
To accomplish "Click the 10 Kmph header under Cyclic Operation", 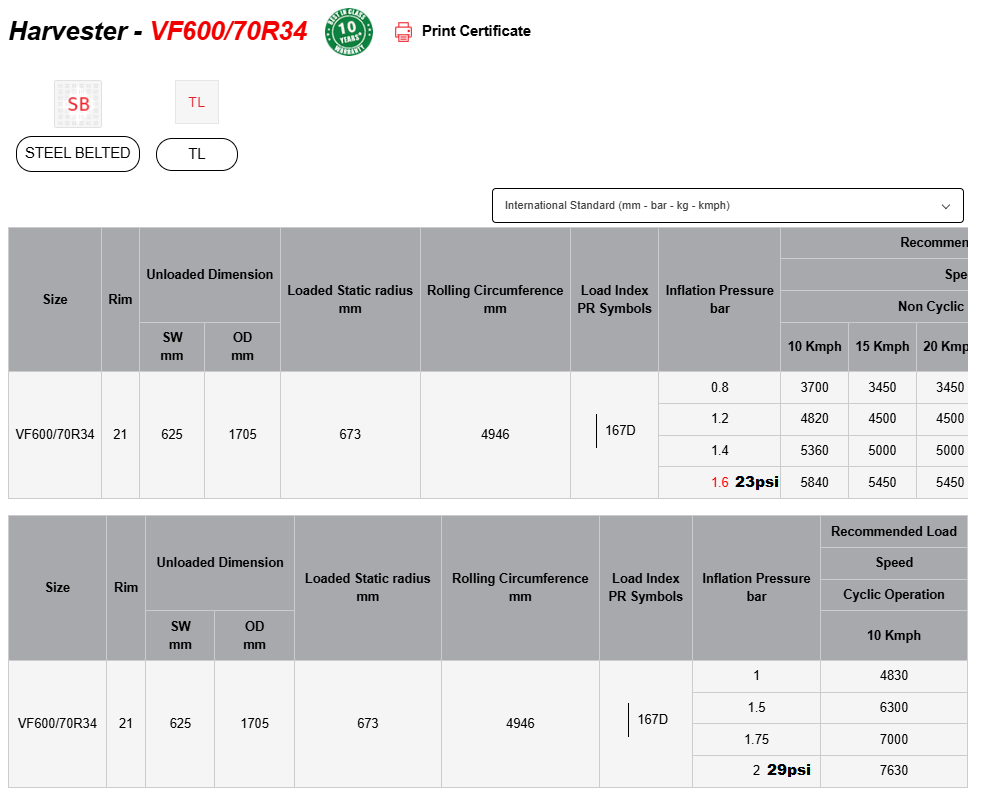I will point(893,635).
